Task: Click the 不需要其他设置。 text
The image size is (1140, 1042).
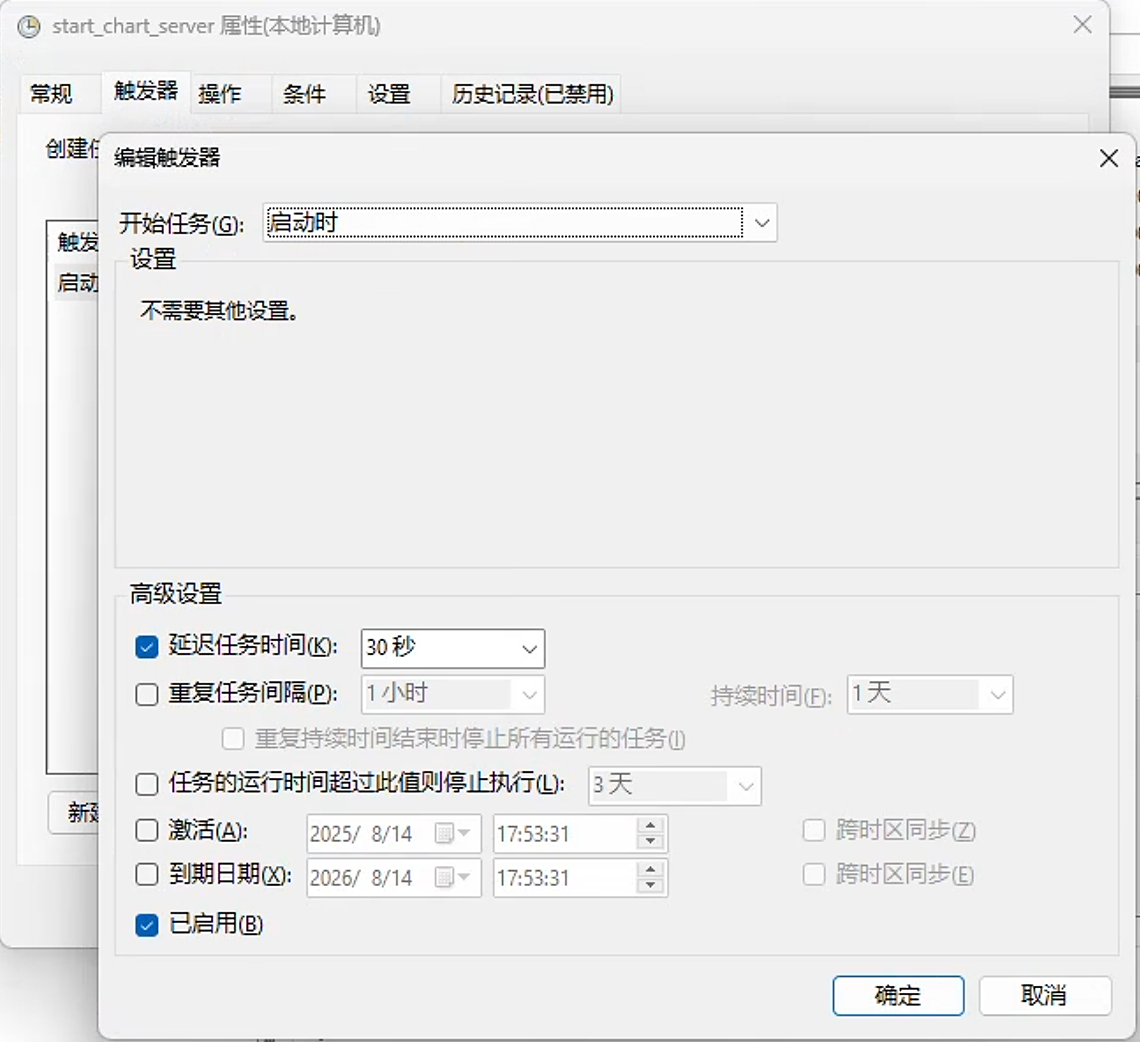Action: pos(220,311)
